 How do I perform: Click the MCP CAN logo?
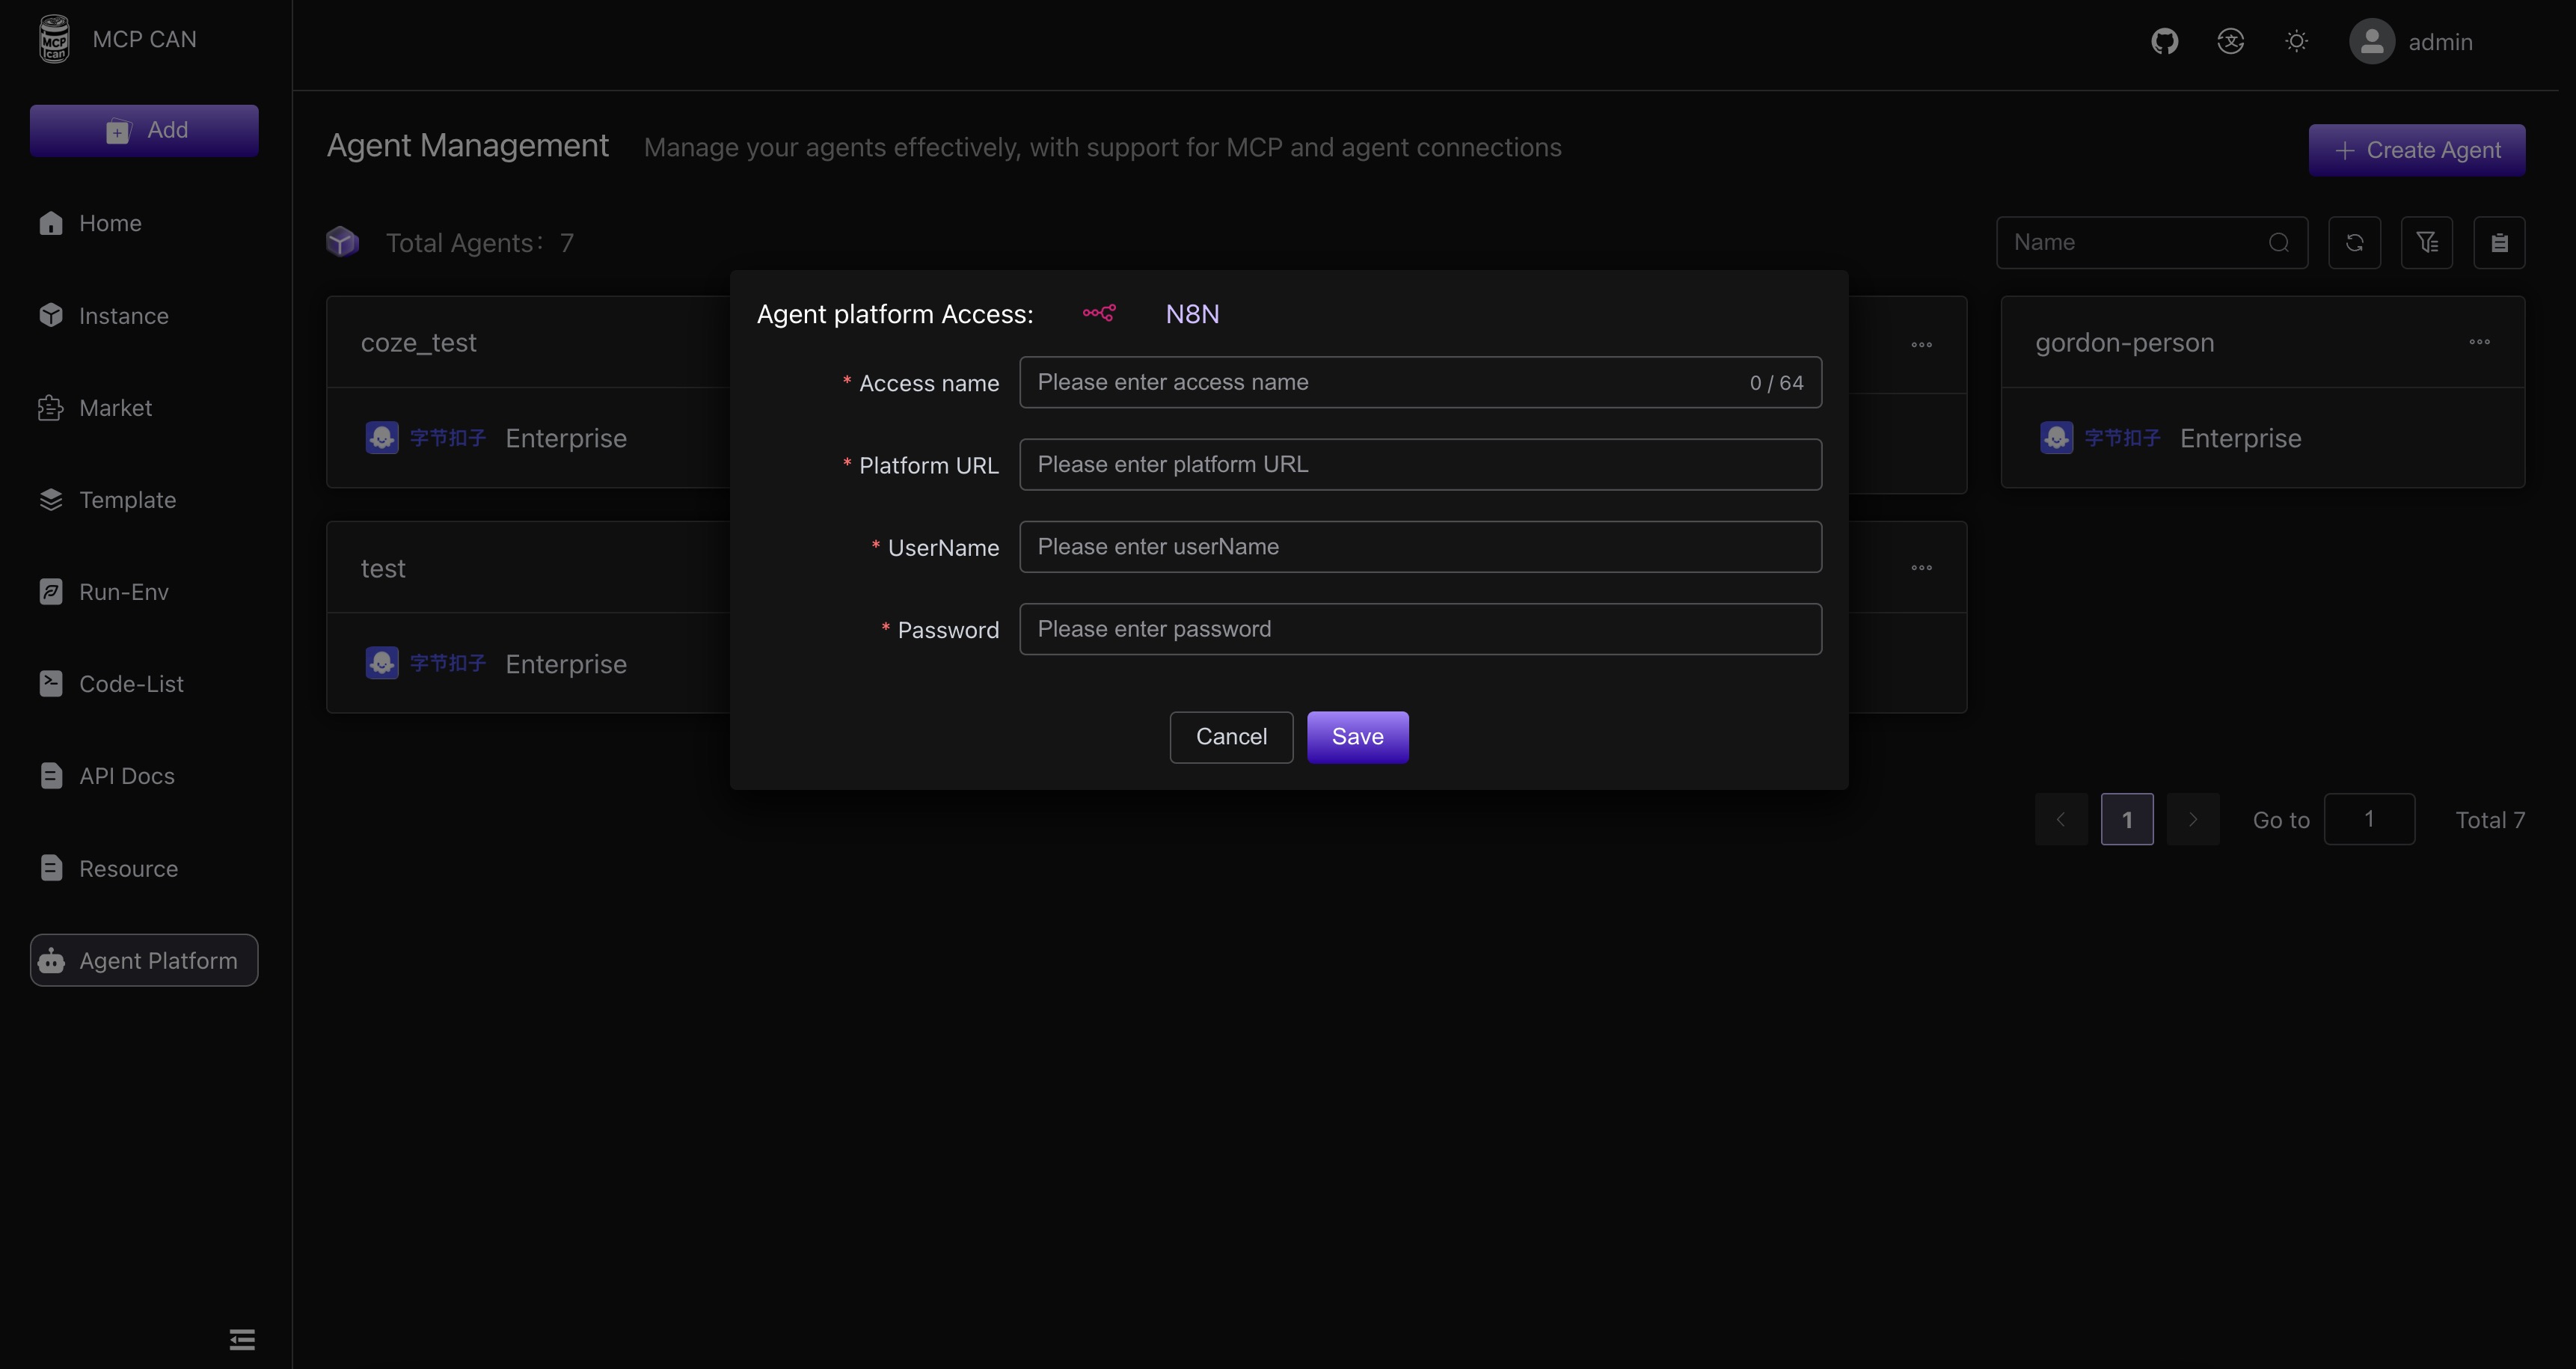click(54, 39)
